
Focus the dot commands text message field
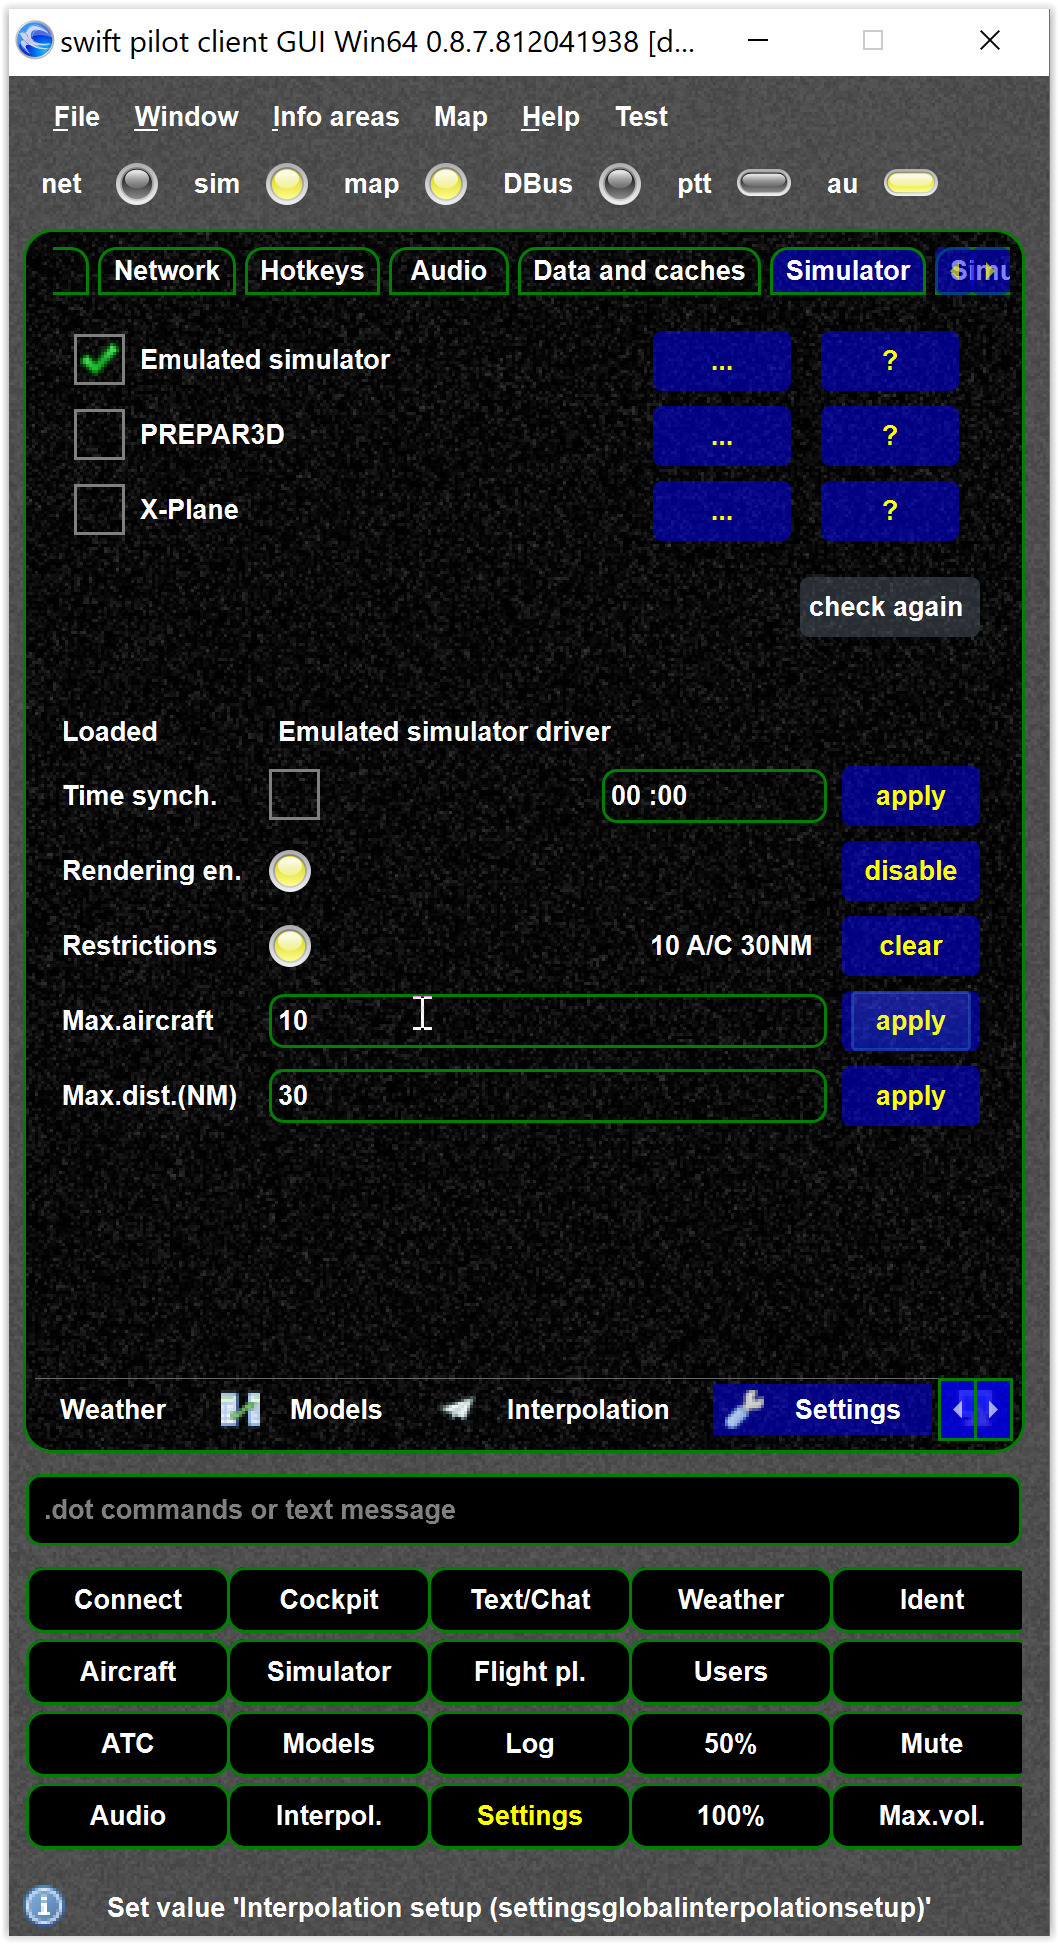click(x=524, y=1510)
